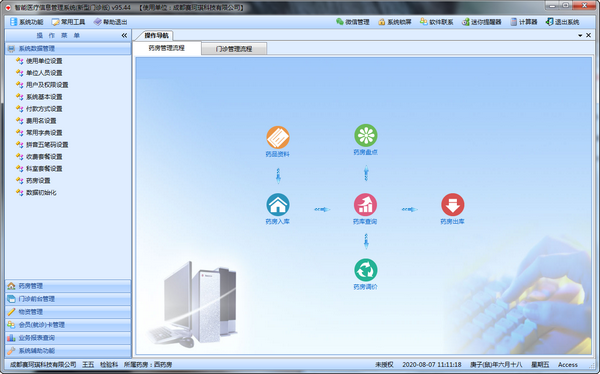Expand the 会员(就诊)卡管理 section
This screenshot has width=600, height=374.
[x=68, y=325]
